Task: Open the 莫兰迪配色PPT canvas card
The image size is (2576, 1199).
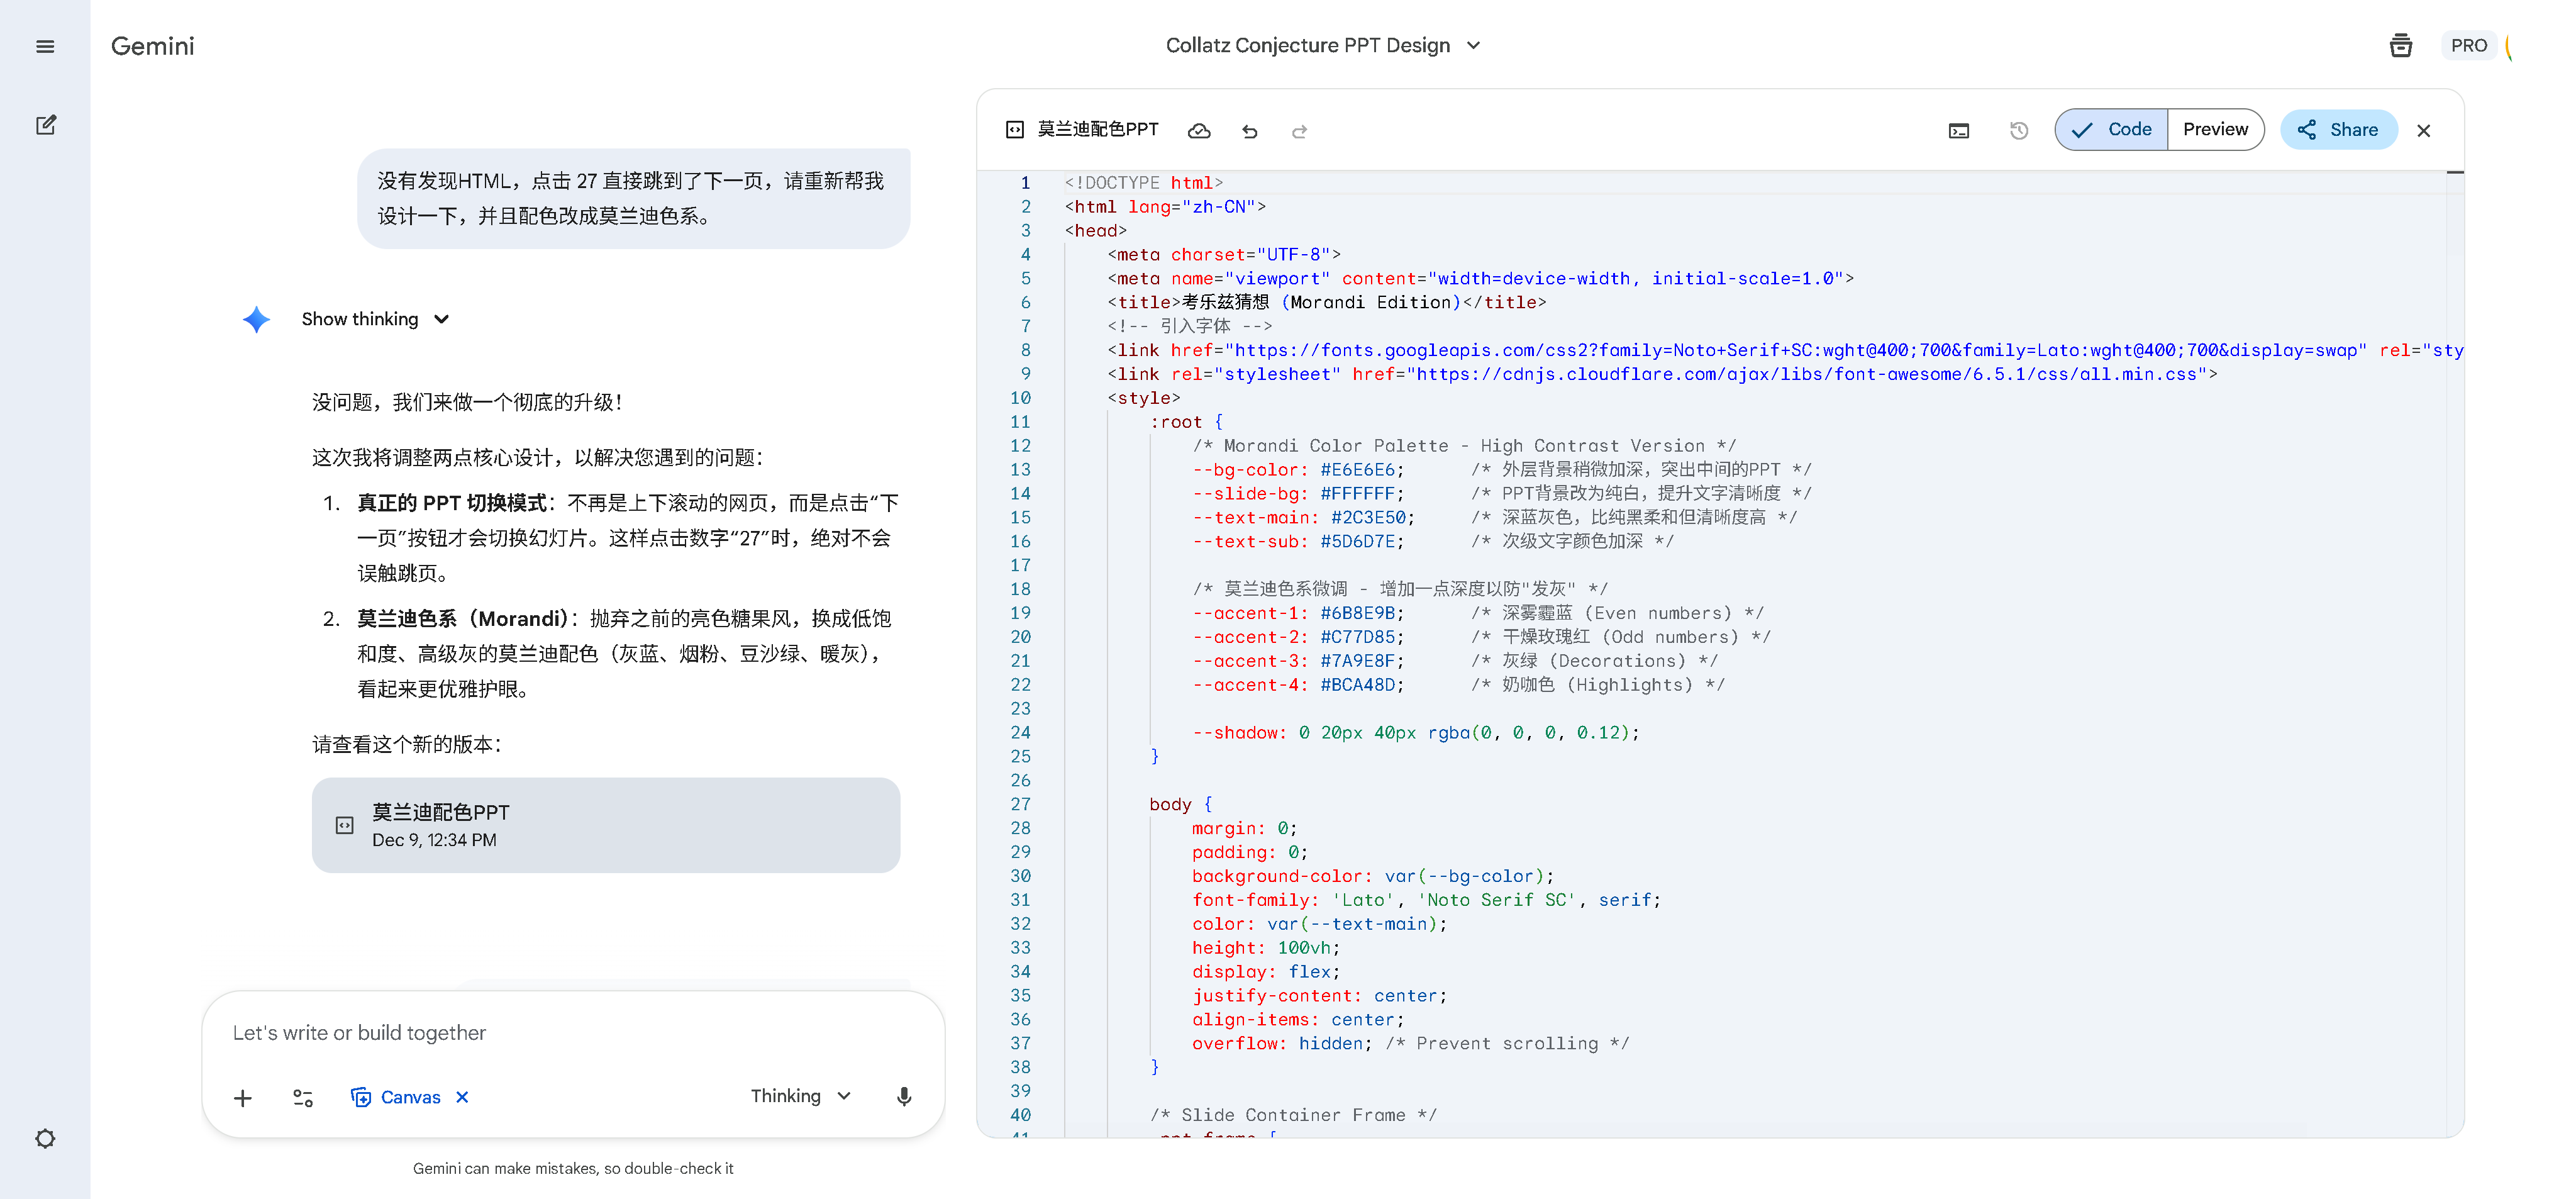Action: (x=605, y=825)
